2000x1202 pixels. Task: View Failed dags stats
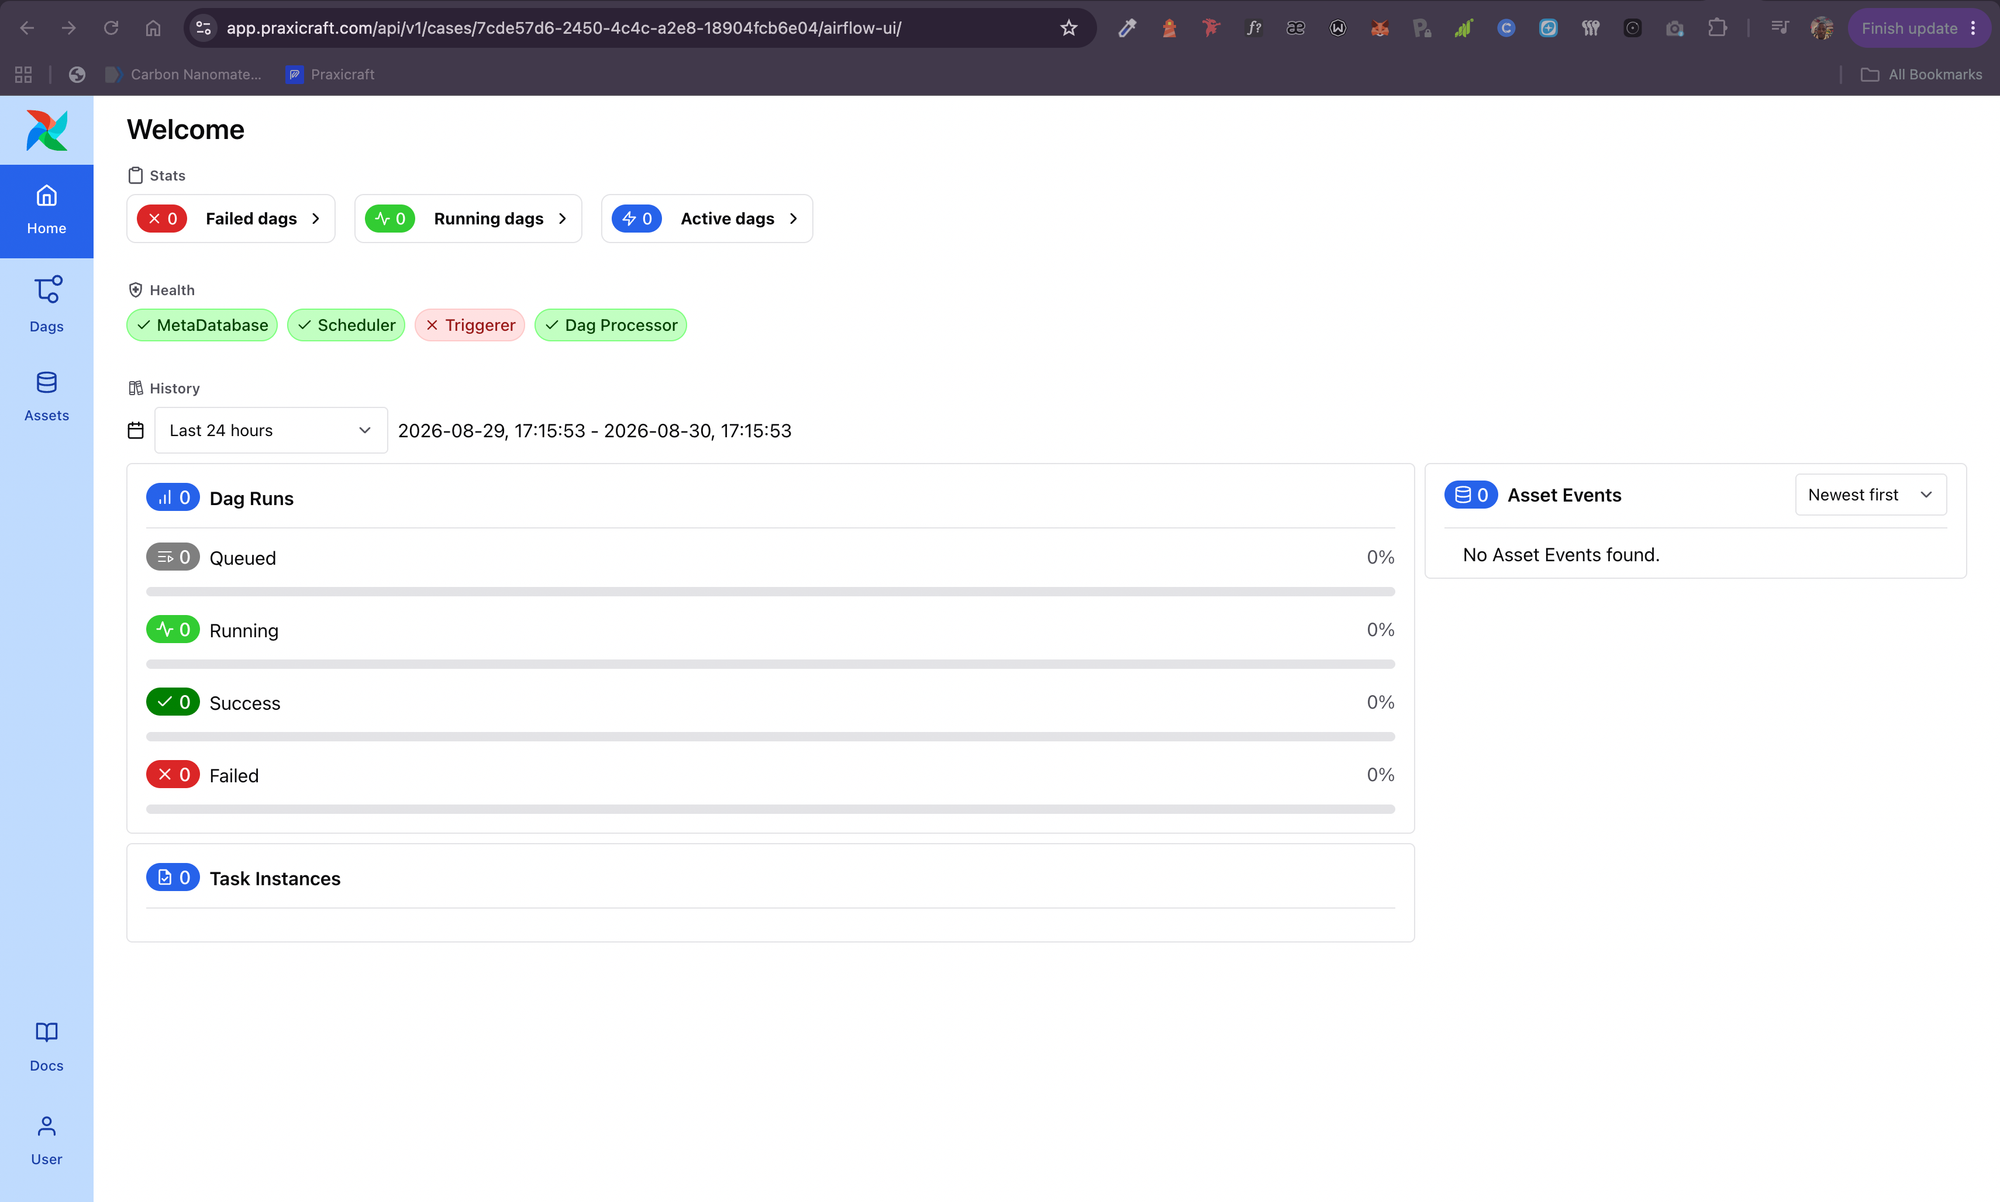[x=231, y=218]
